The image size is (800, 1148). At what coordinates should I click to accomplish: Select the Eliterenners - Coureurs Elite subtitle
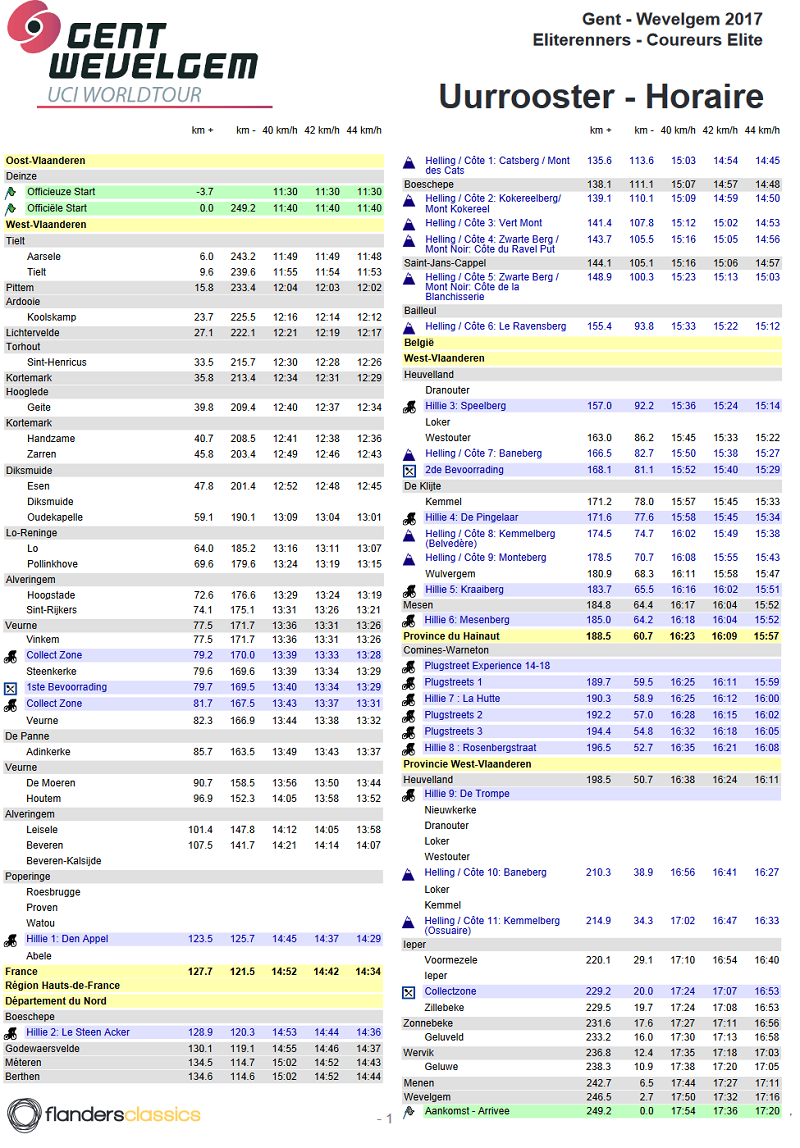click(648, 40)
